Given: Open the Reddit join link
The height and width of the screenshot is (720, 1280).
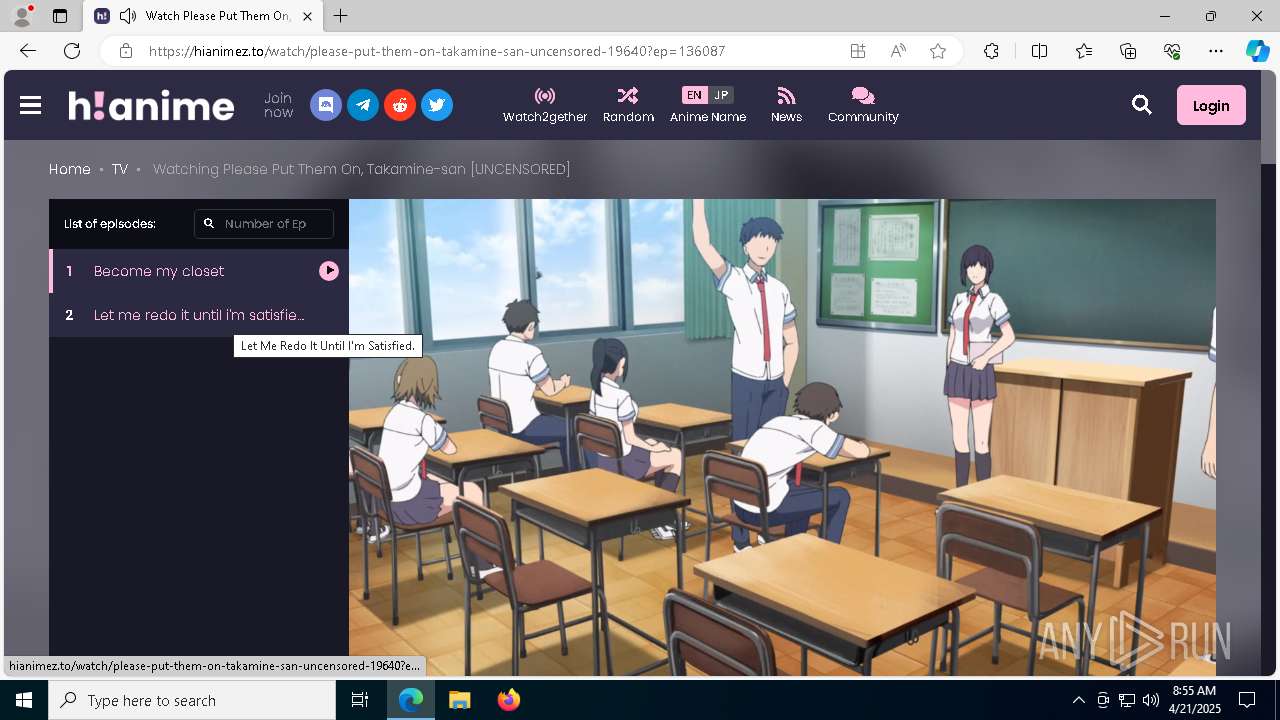Looking at the screenshot, I should coord(400,105).
